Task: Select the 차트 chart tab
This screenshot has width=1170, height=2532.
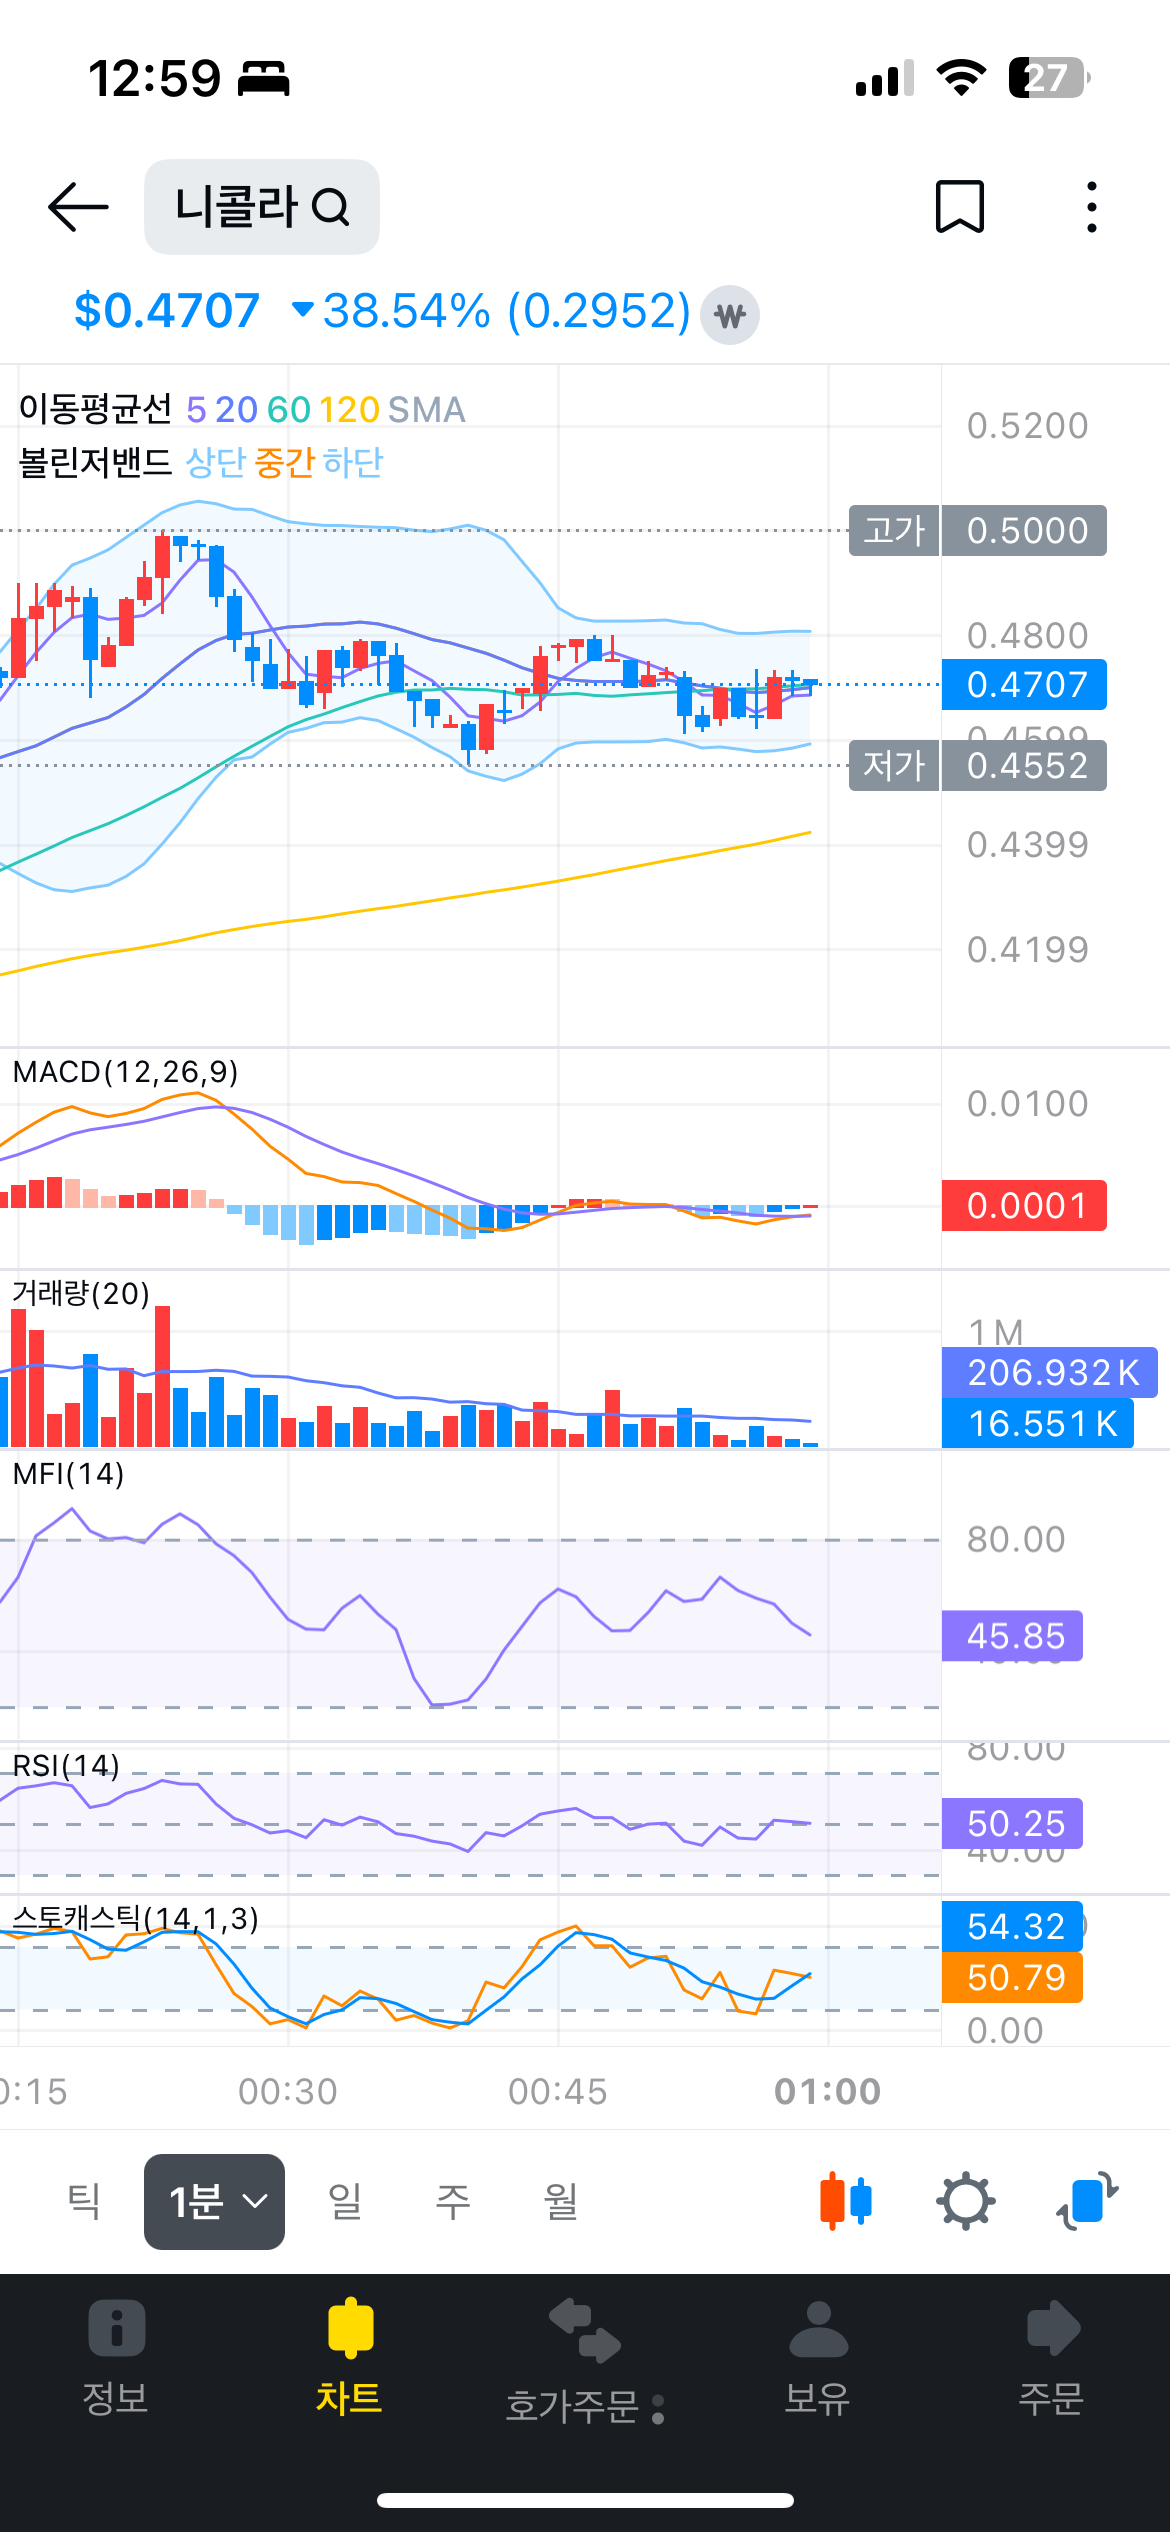Action: [x=349, y=2357]
